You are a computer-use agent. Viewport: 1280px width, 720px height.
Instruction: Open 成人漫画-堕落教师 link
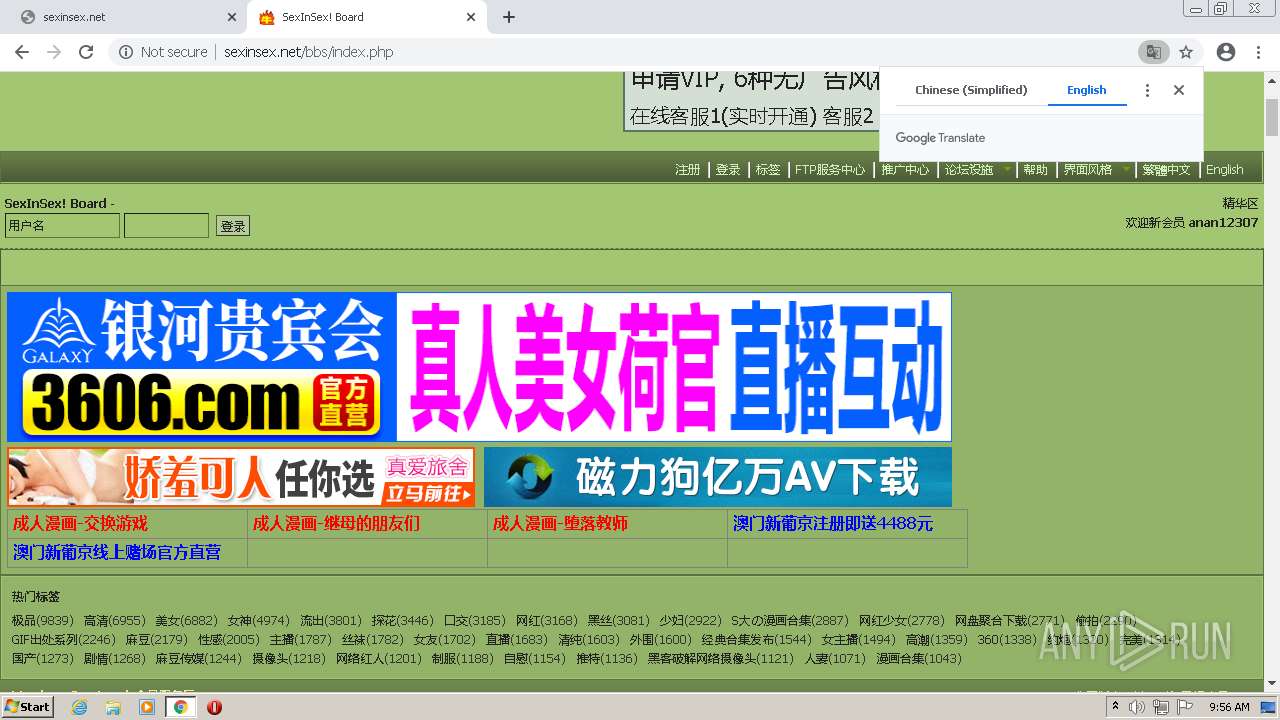(560, 523)
